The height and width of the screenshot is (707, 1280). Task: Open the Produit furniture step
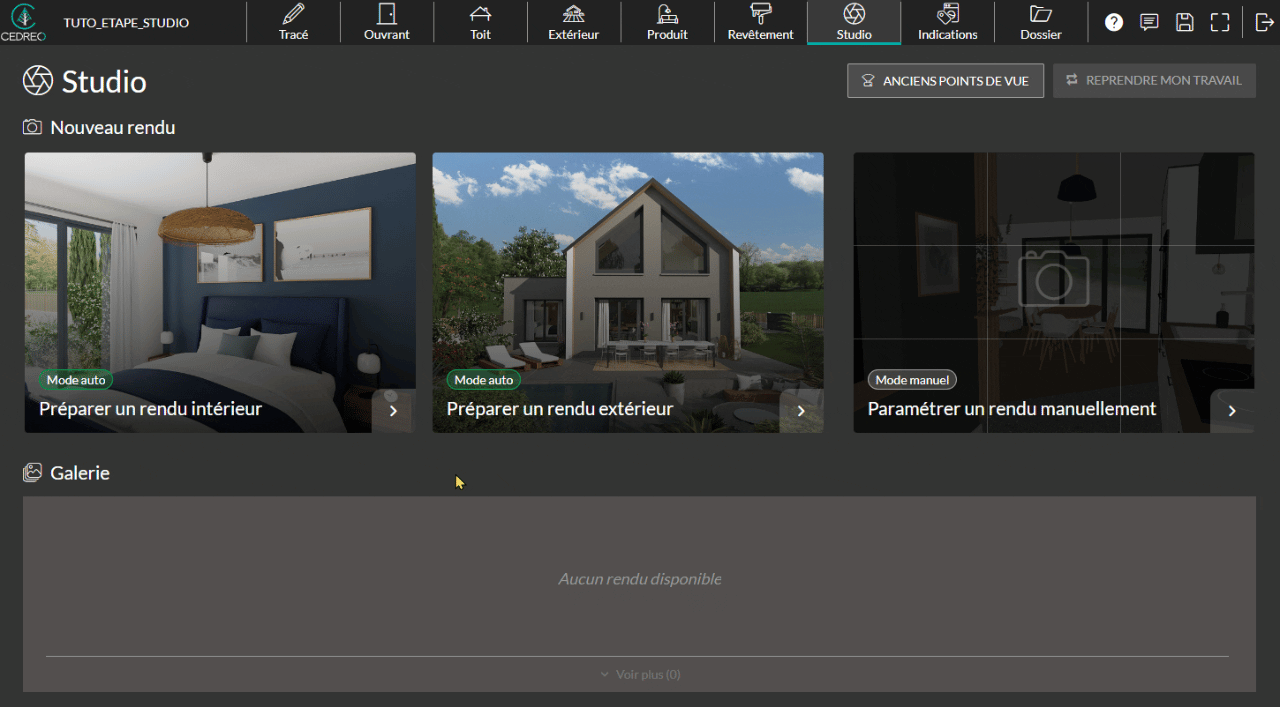[667, 22]
